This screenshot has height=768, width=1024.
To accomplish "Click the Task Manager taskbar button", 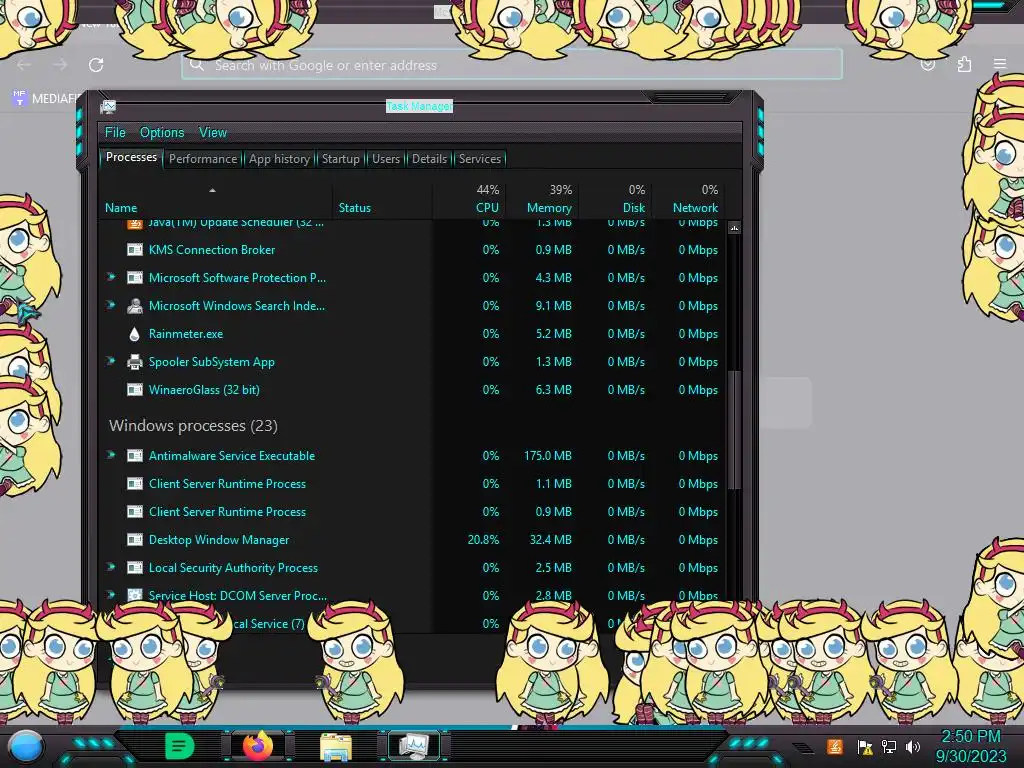I will point(414,746).
